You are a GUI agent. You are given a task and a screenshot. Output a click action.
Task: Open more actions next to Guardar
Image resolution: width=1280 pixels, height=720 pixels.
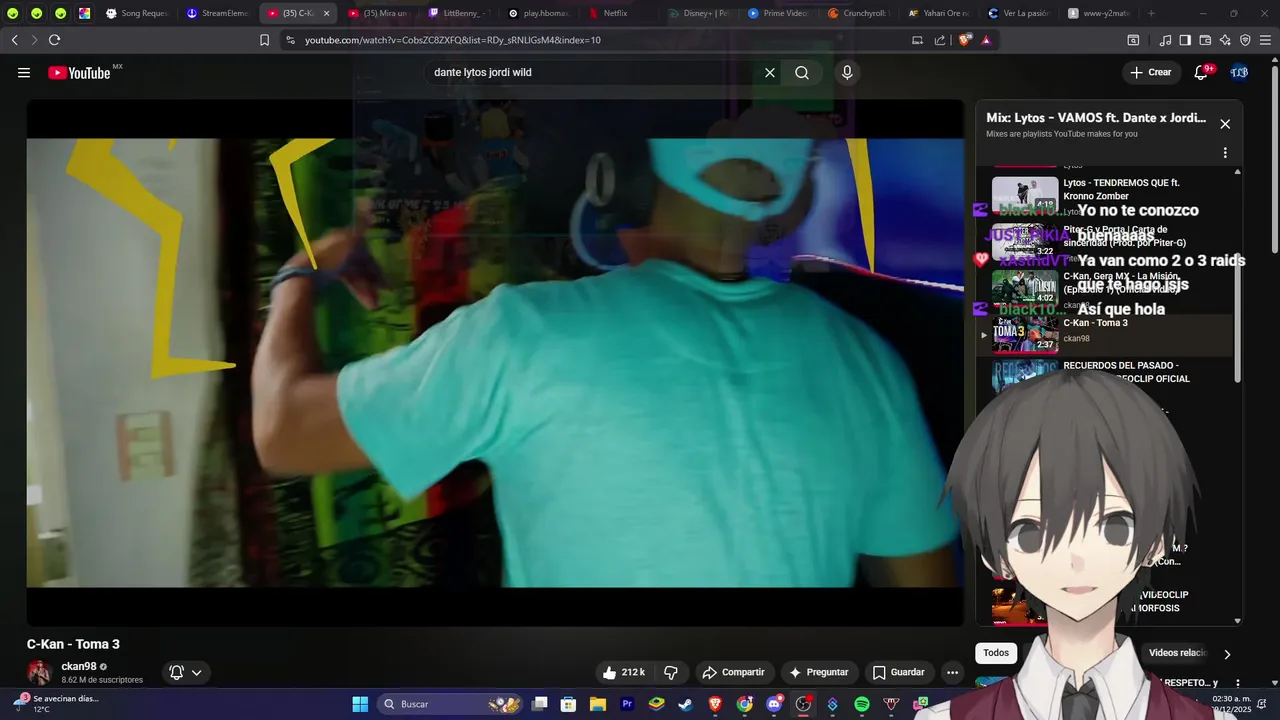tap(953, 673)
